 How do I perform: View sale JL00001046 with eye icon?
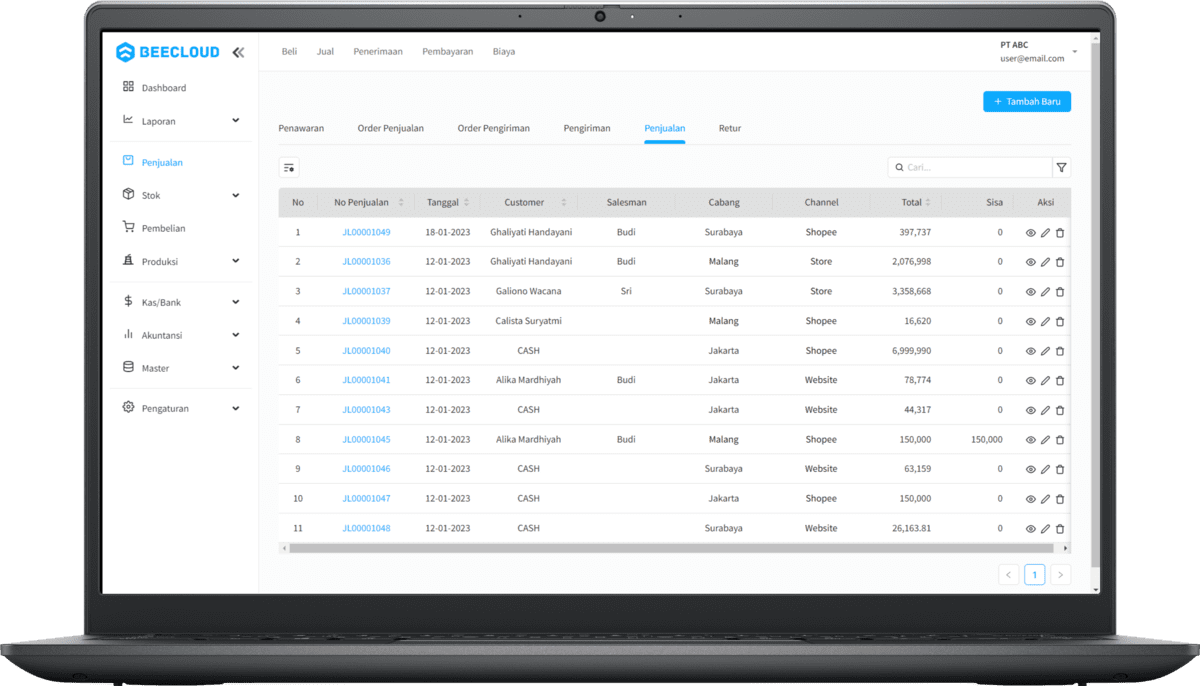click(x=1031, y=469)
